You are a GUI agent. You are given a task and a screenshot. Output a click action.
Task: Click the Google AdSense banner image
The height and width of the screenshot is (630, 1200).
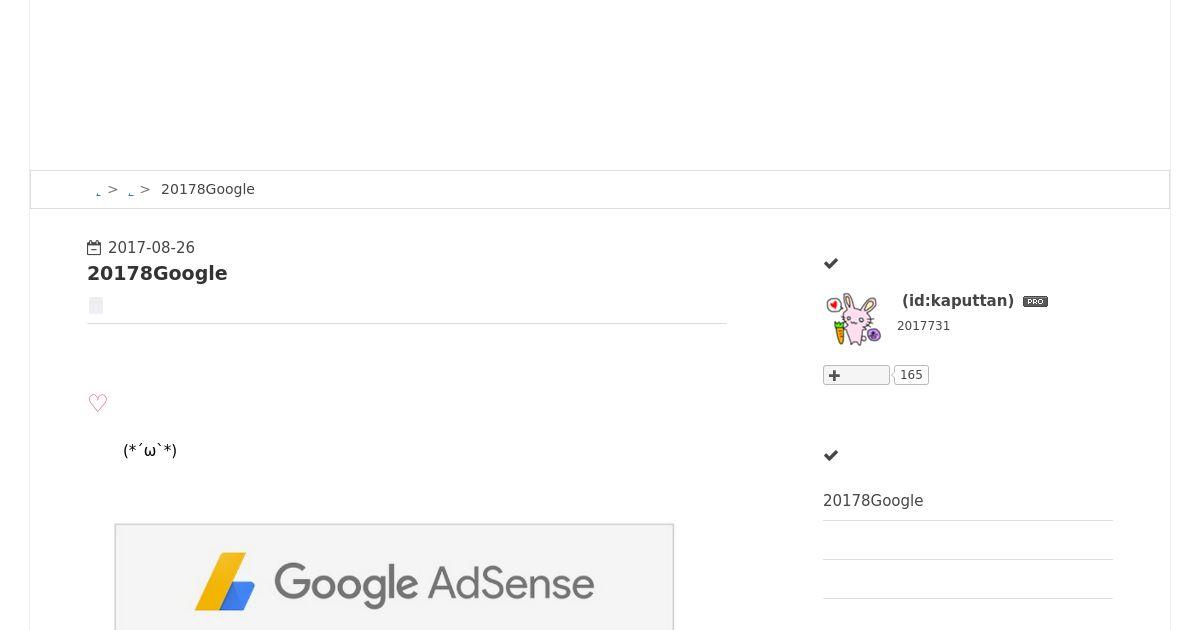point(394,577)
